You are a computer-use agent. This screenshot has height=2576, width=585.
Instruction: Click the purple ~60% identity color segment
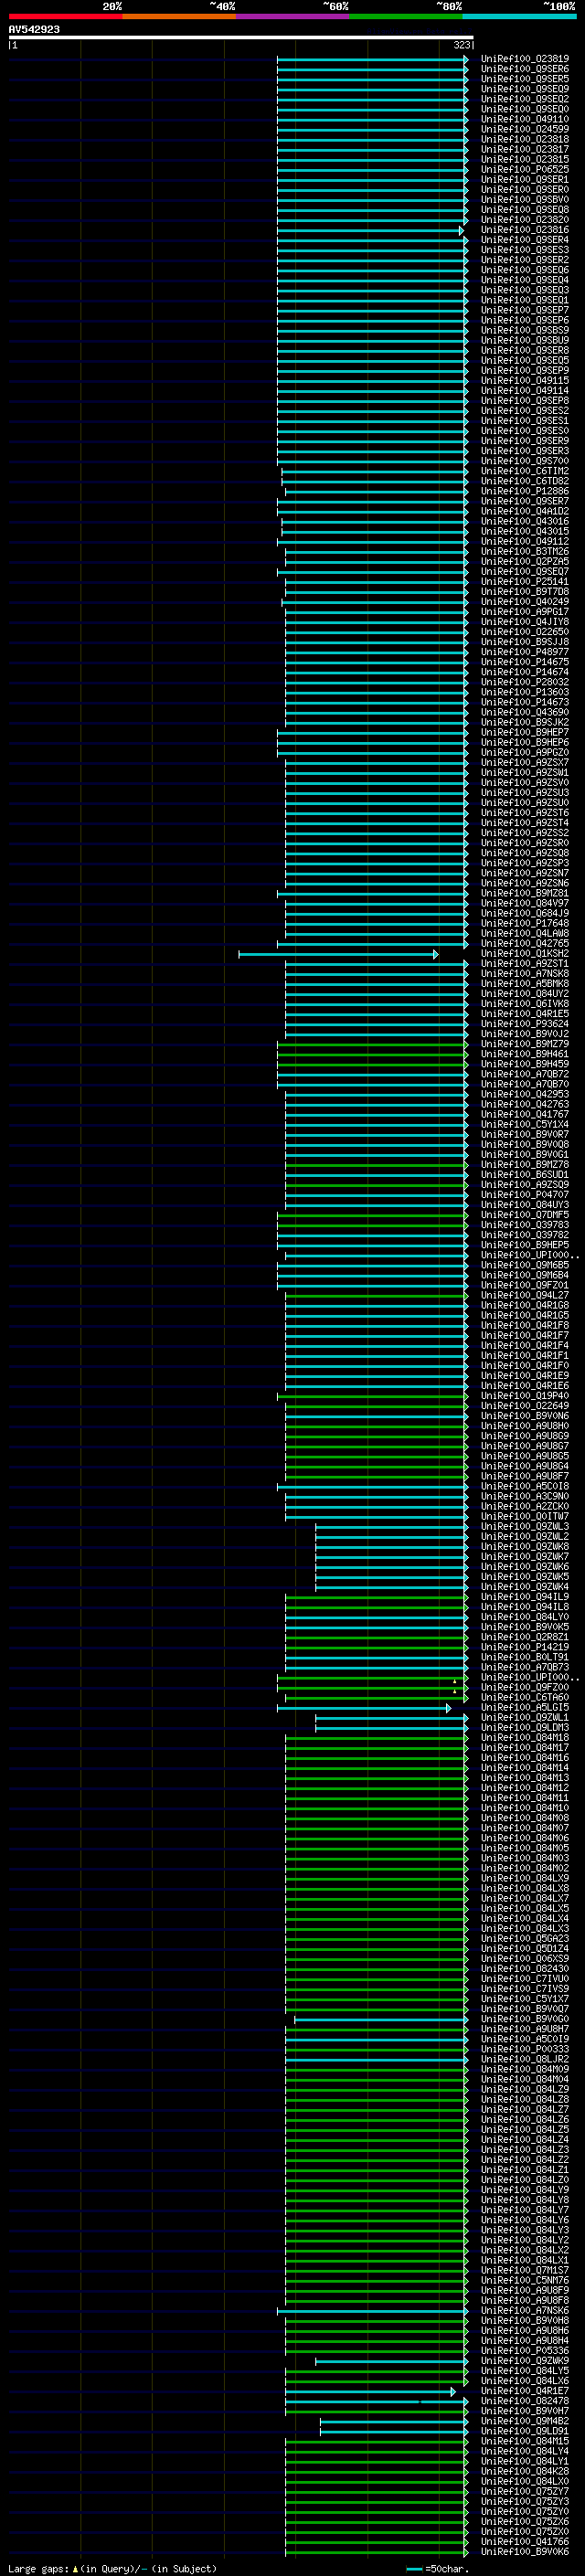(293, 16)
